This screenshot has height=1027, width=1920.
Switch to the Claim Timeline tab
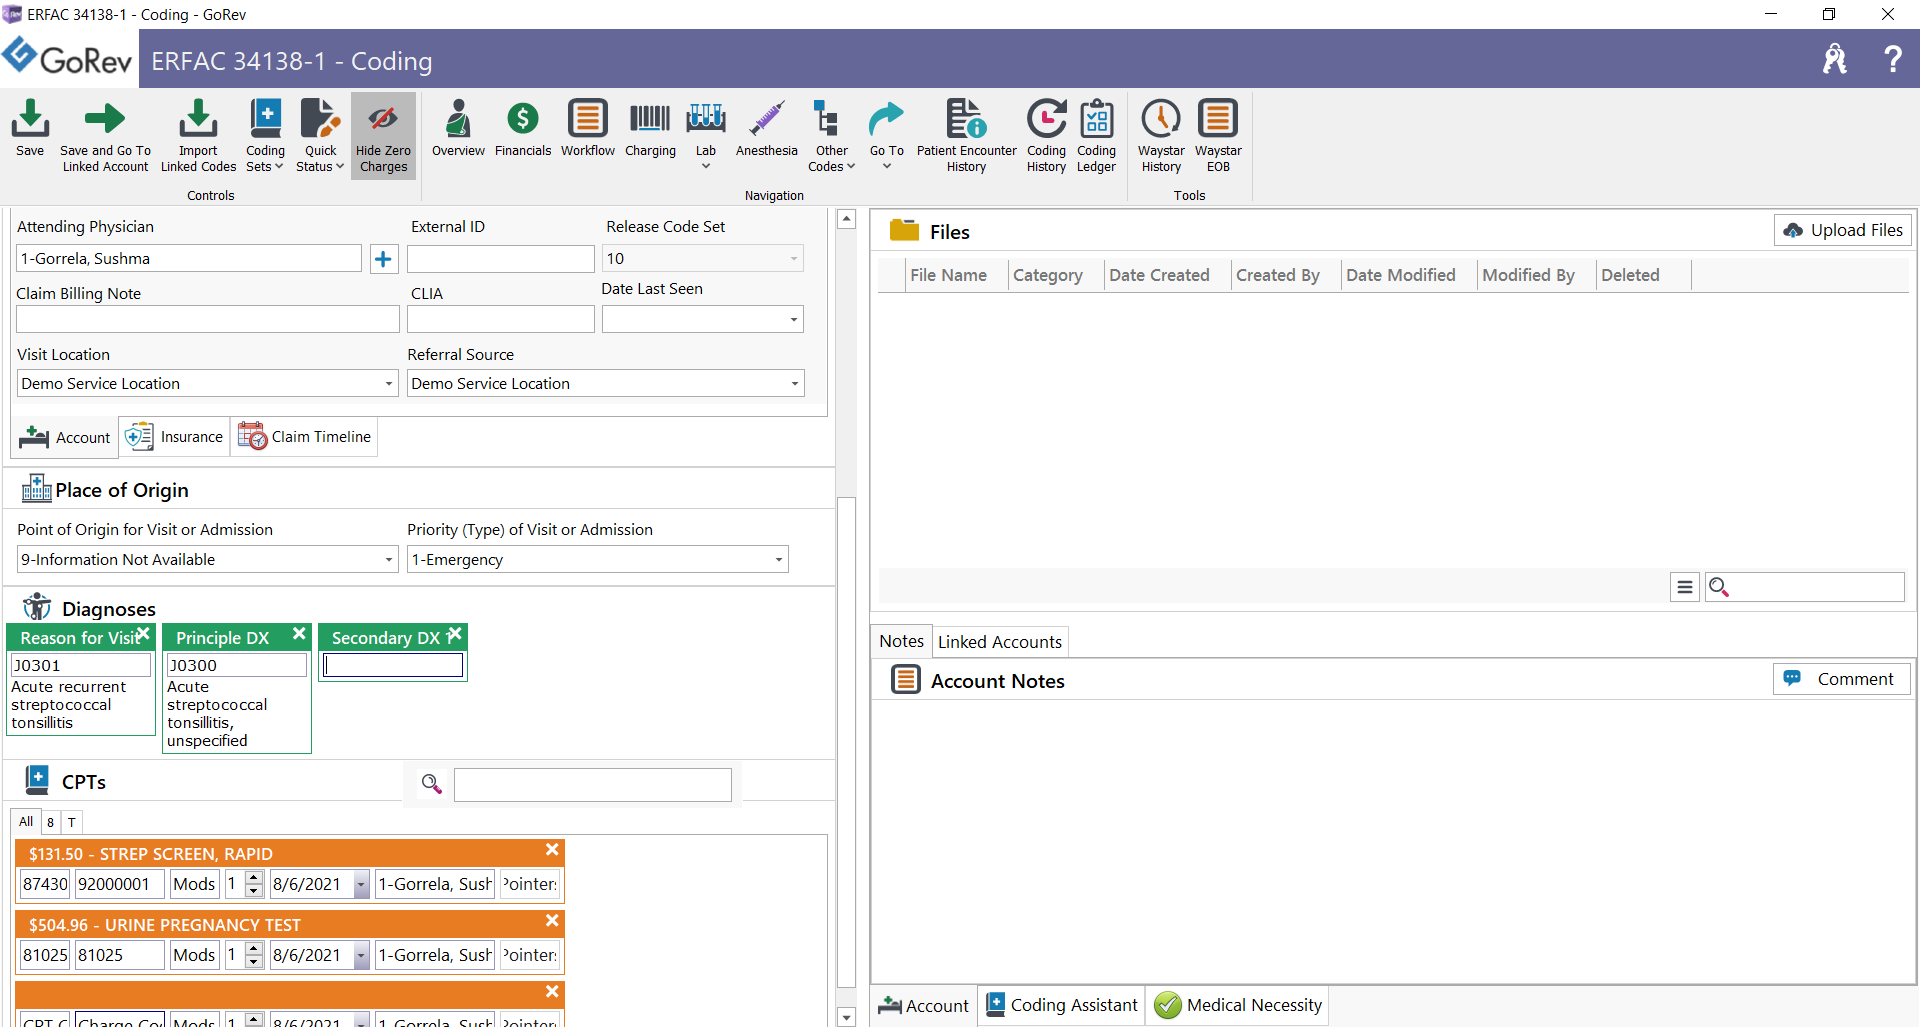(x=304, y=437)
